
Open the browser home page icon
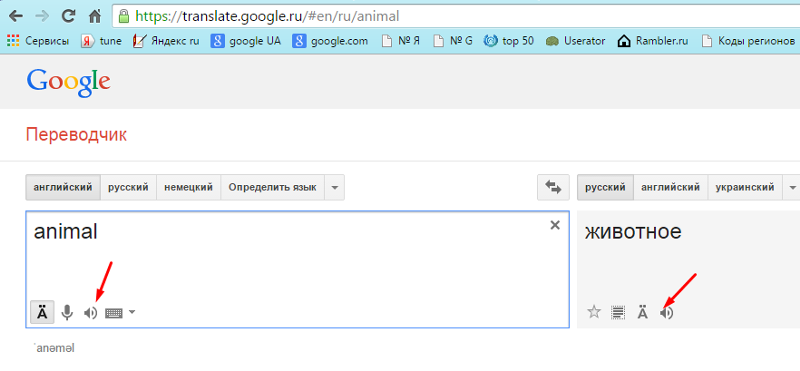click(94, 16)
